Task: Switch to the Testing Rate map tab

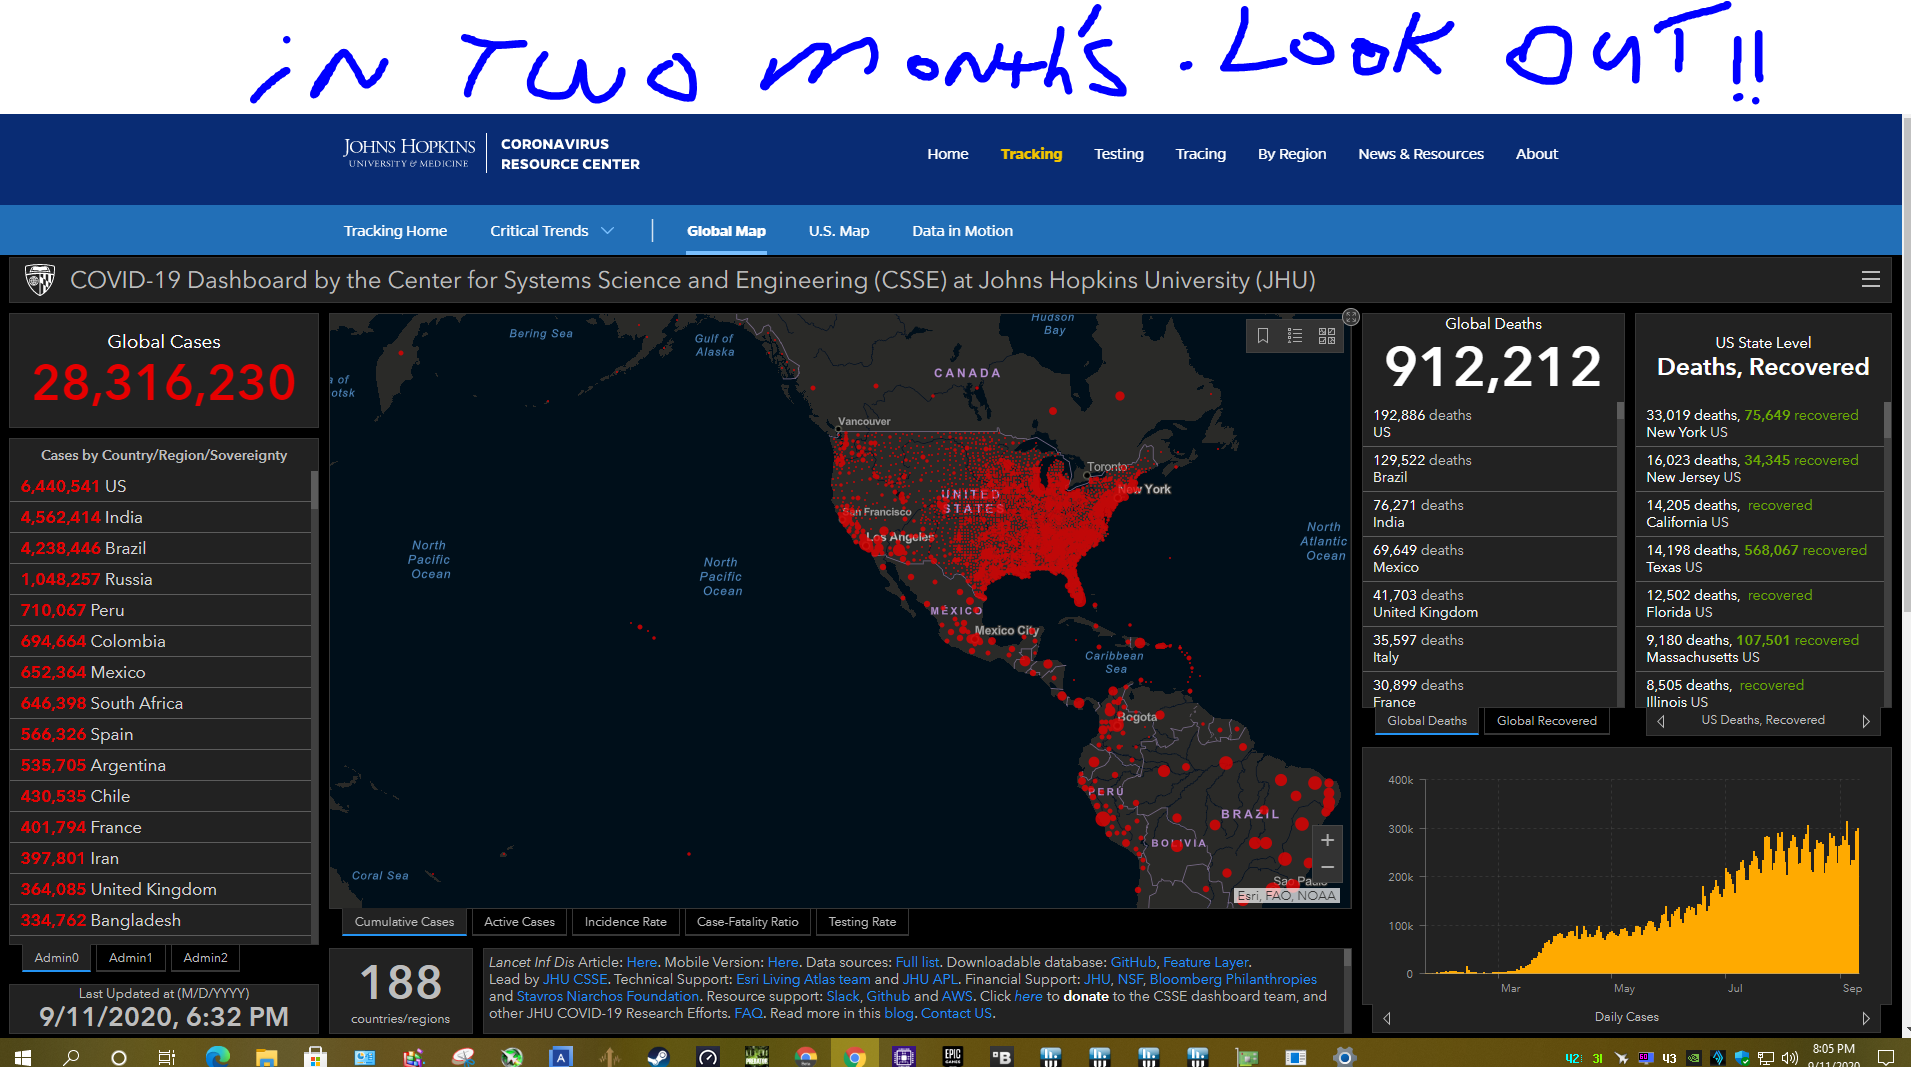Action: point(862,922)
